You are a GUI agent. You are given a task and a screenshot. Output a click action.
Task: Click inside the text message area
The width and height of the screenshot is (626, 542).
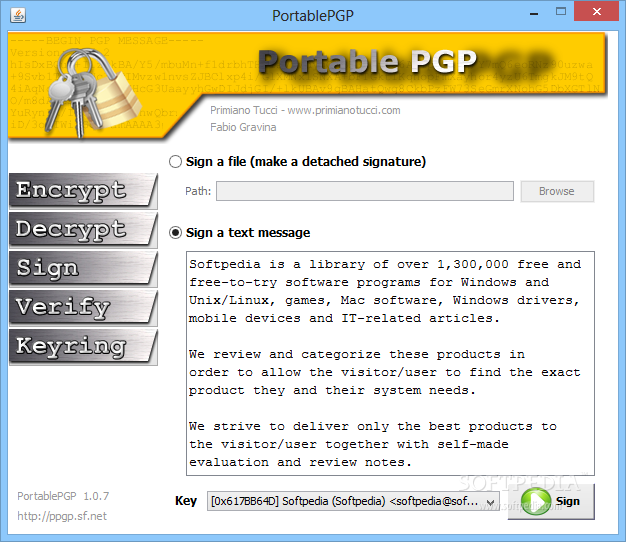(390, 364)
